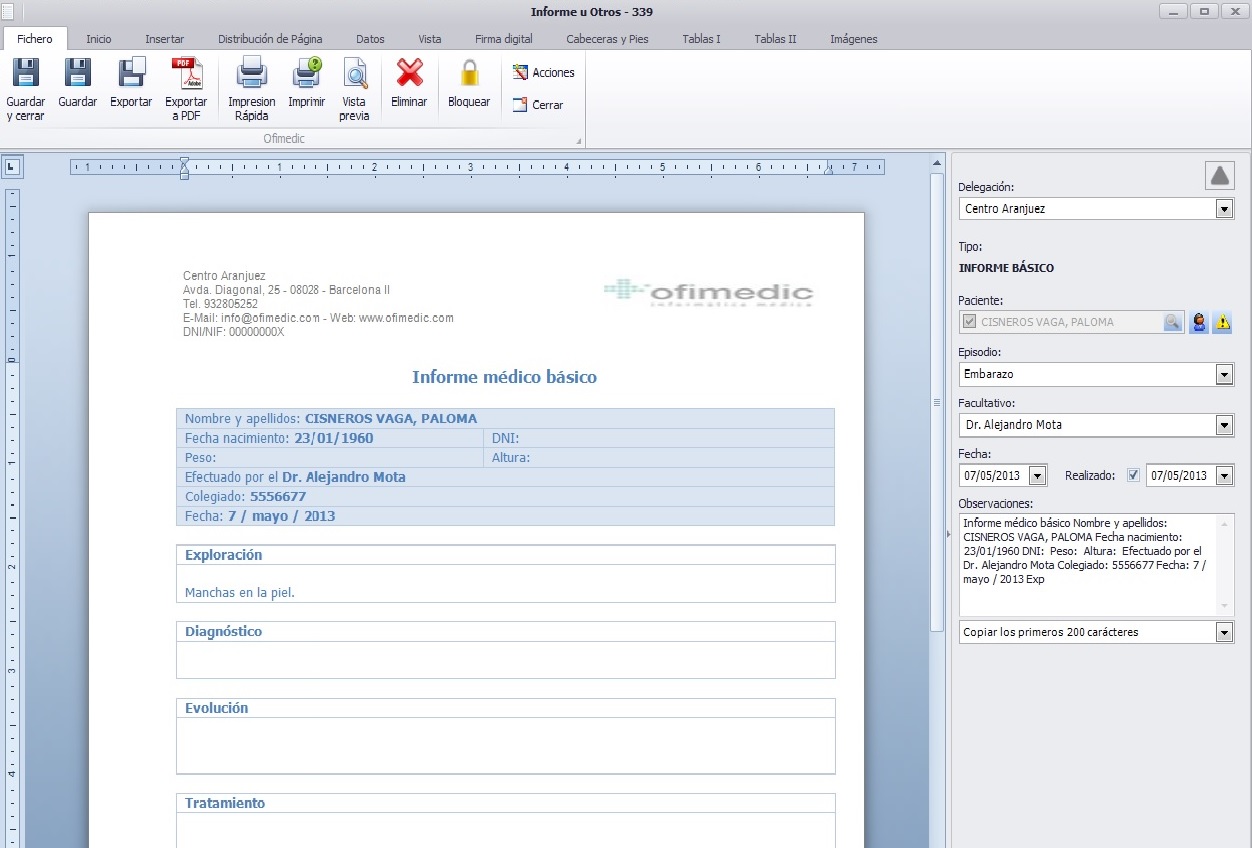The image size is (1252, 848).
Task: Open Vista previa print preview
Action: (x=355, y=75)
